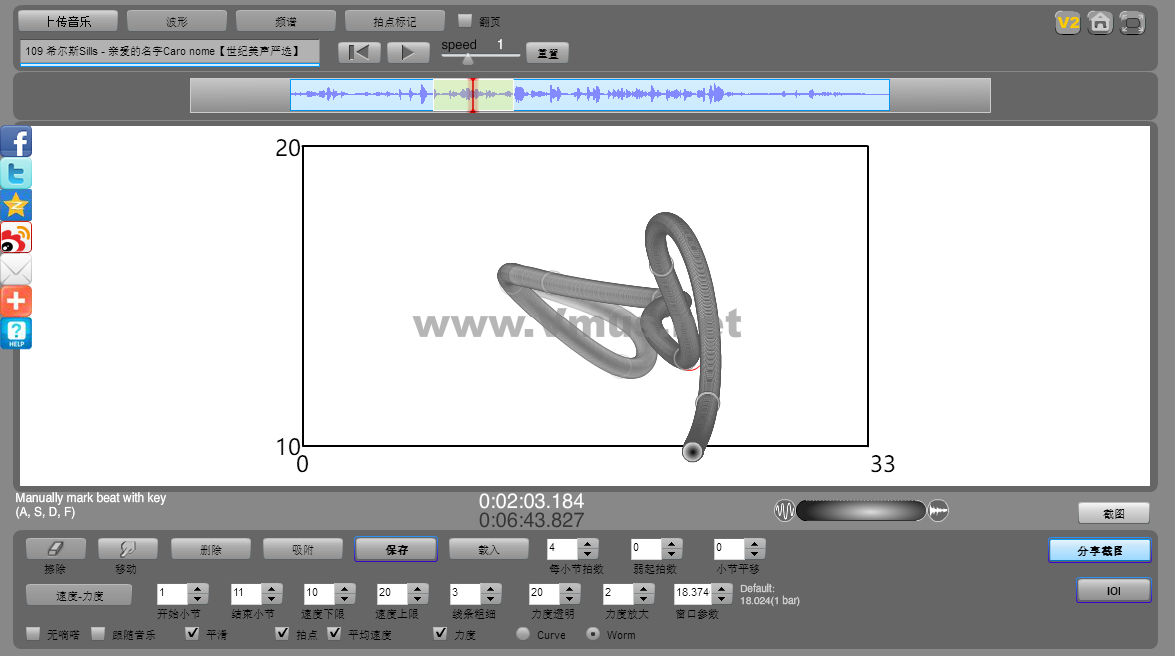The image size is (1175, 656).
Task: Click the yellow V2 version icon
Action: click(1067, 22)
